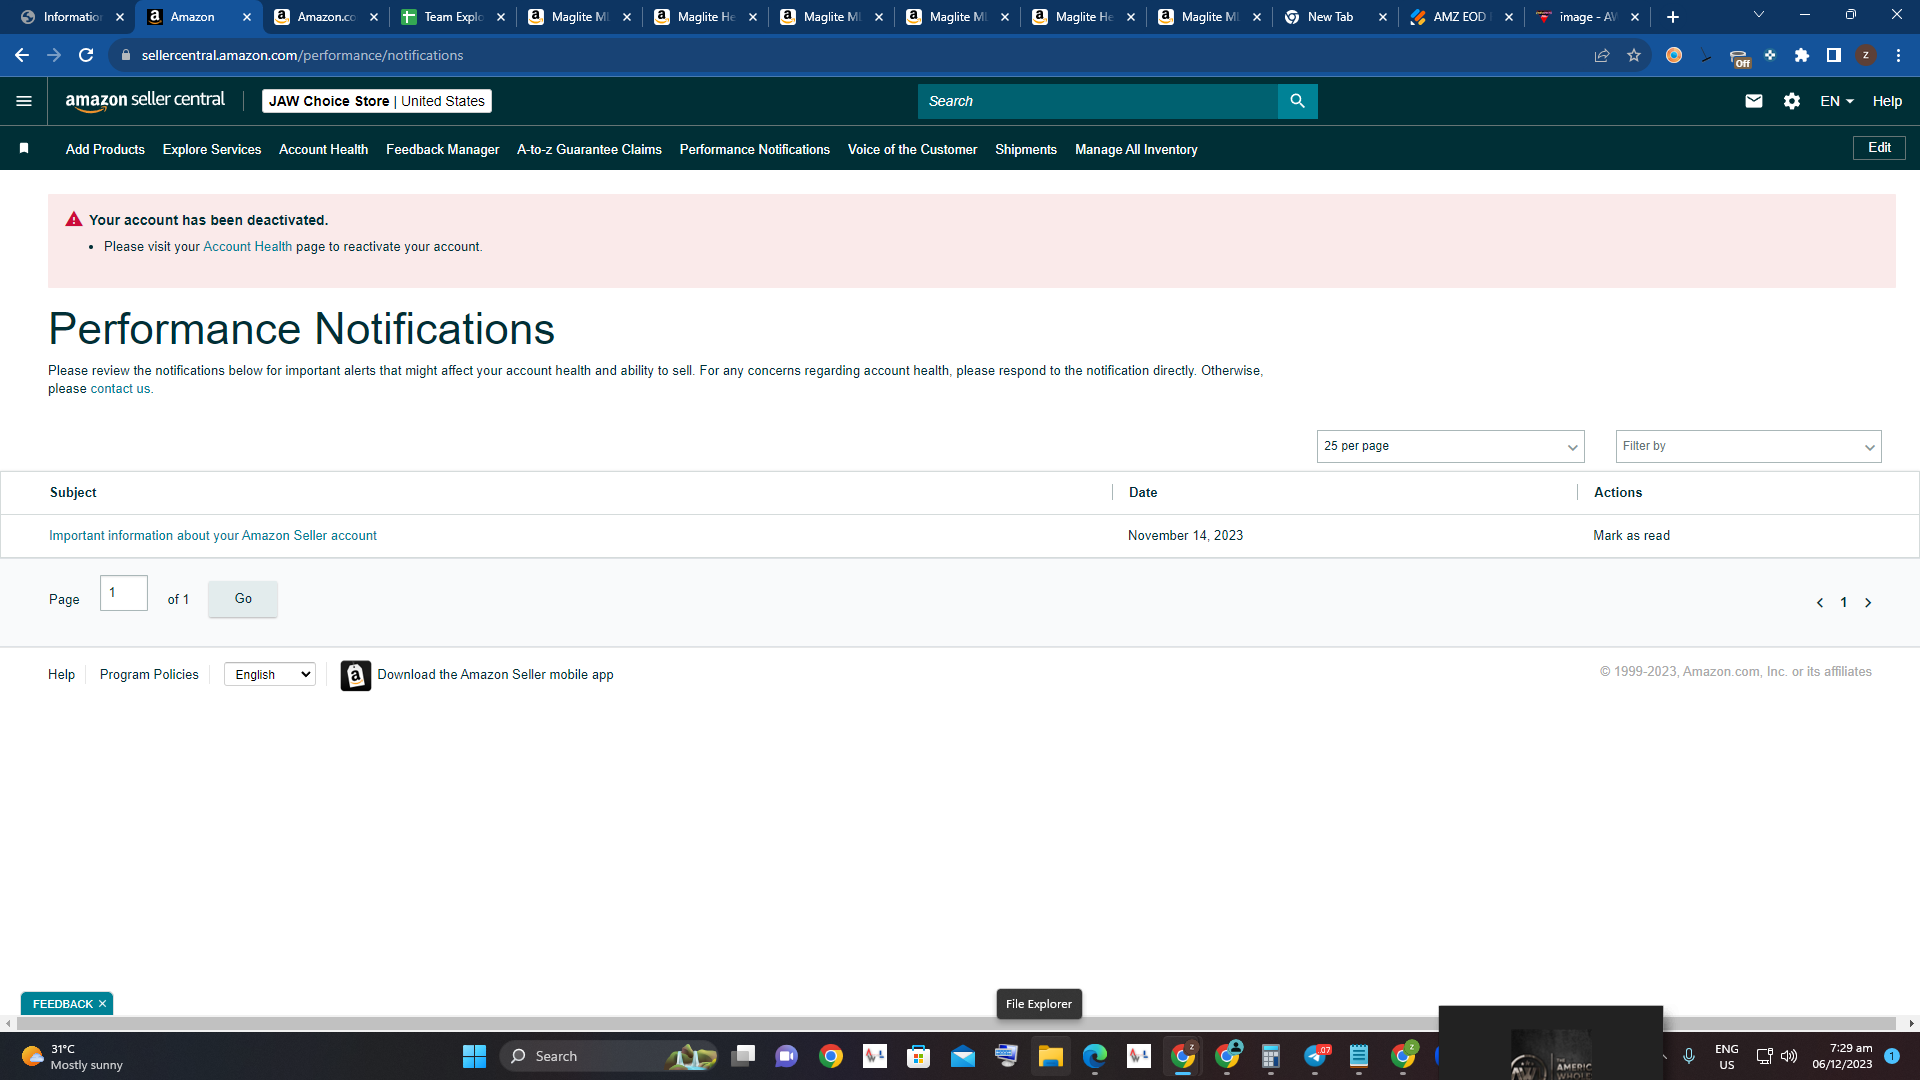Go back in browser history
The height and width of the screenshot is (1080, 1920).
tap(22, 55)
